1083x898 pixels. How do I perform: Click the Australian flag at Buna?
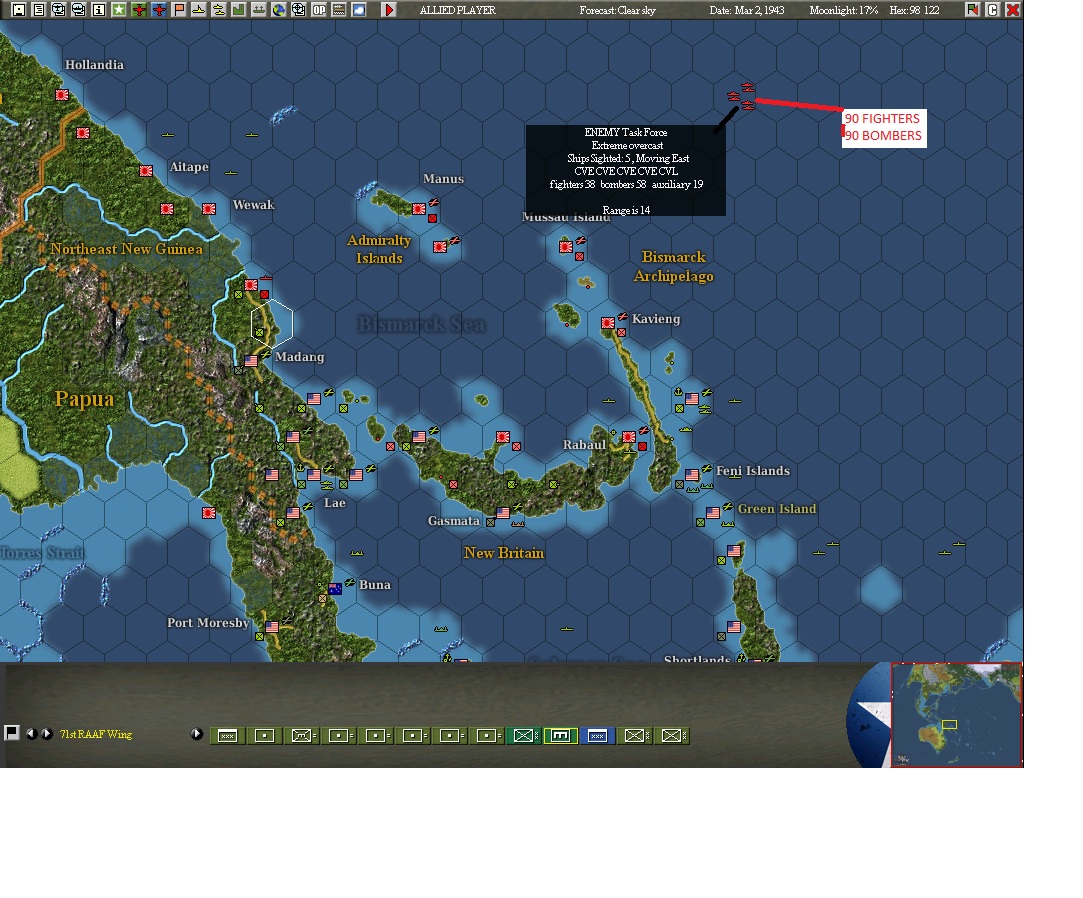pyautogui.click(x=335, y=589)
